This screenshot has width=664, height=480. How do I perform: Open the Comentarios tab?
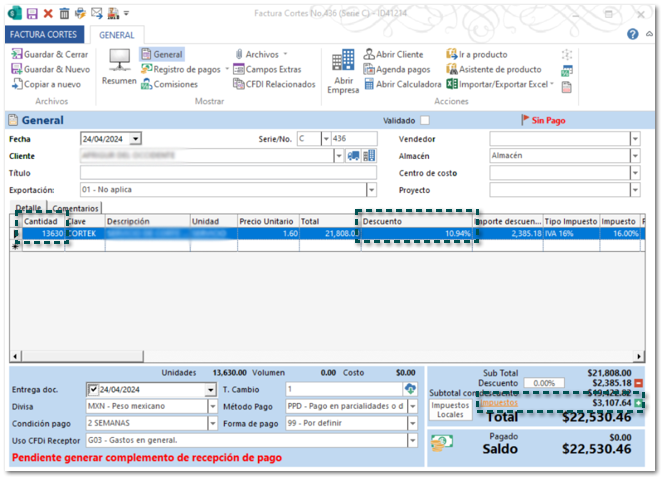[x=75, y=207]
